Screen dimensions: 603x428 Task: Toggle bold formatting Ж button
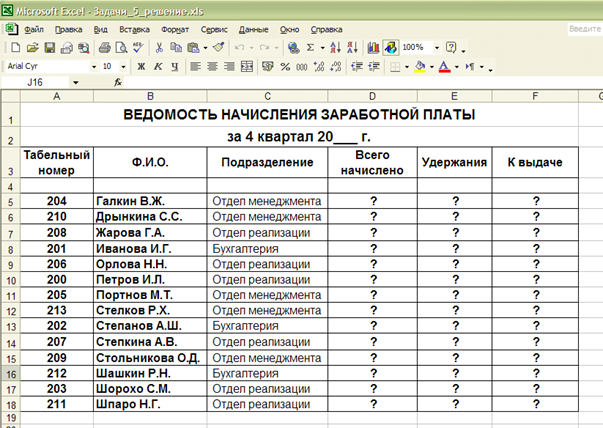click(141, 67)
